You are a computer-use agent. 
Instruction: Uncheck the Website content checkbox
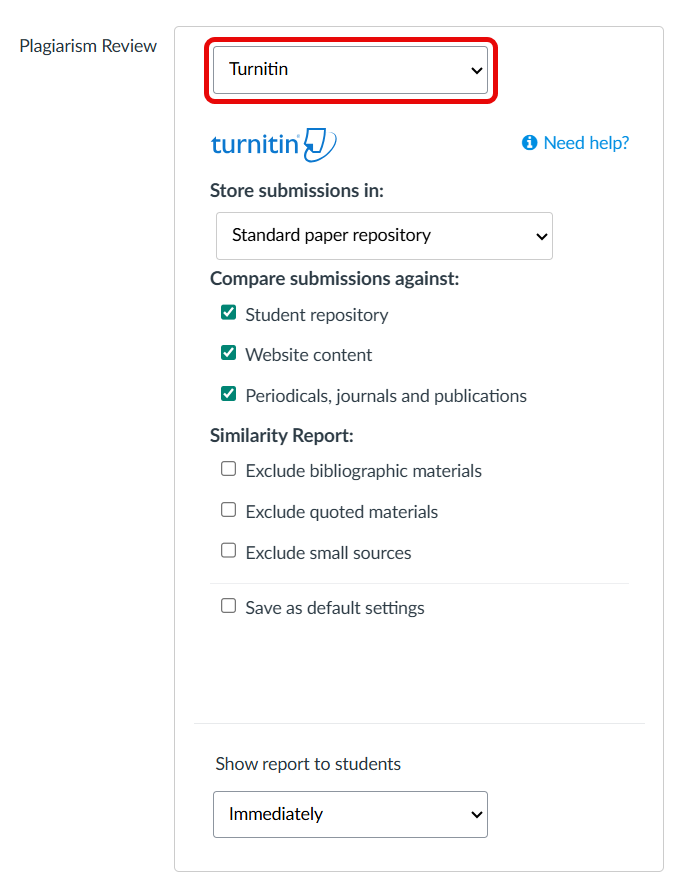click(x=229, y=353)
